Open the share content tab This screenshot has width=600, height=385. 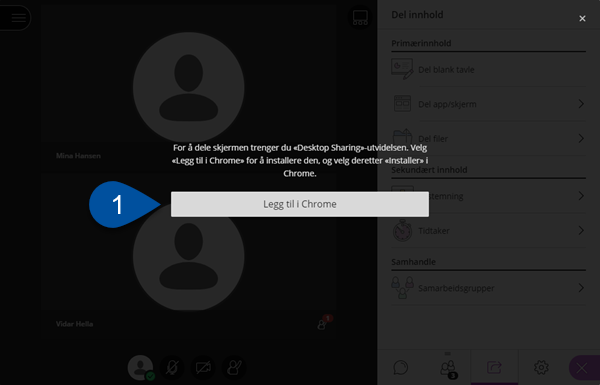(x=494, y=367)
